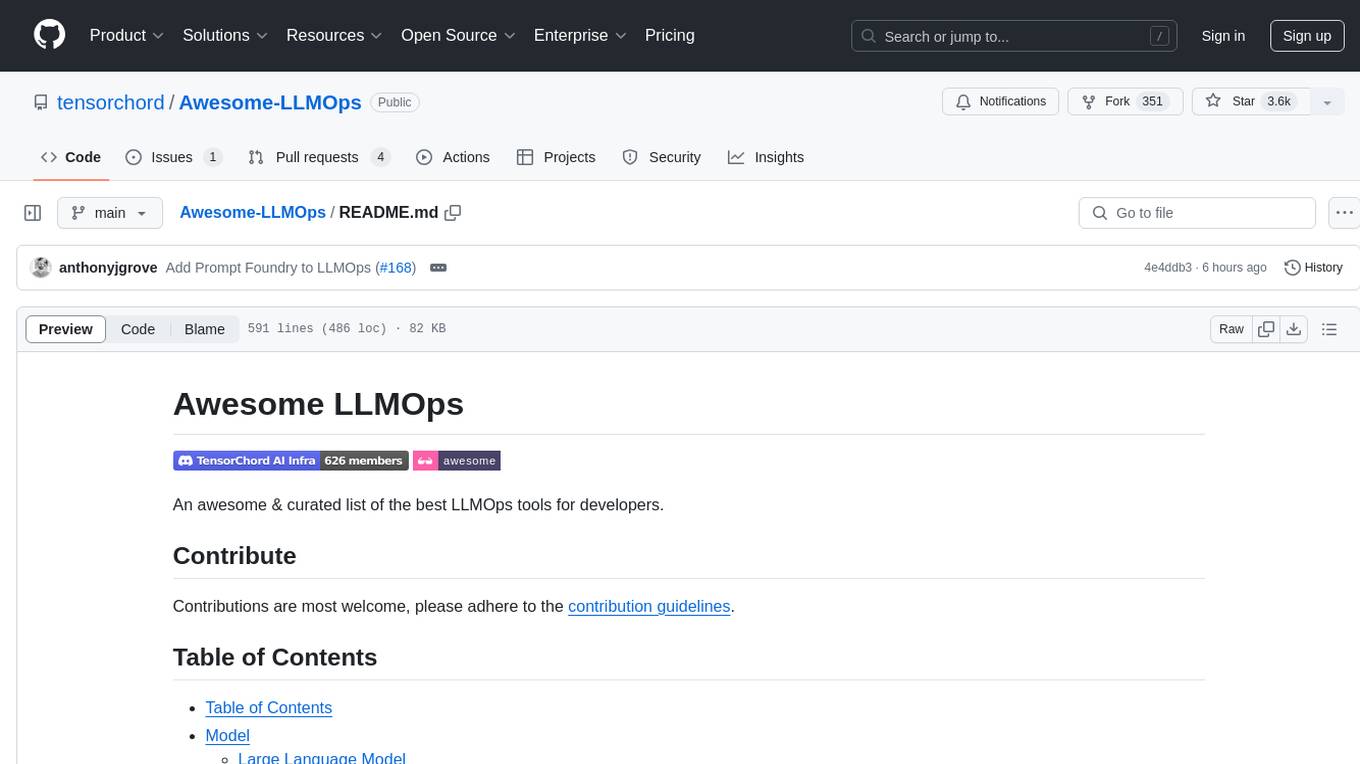This screenshot has width=1360, height=764.
Task: Open the Projects tab
Action: [556, 157]
